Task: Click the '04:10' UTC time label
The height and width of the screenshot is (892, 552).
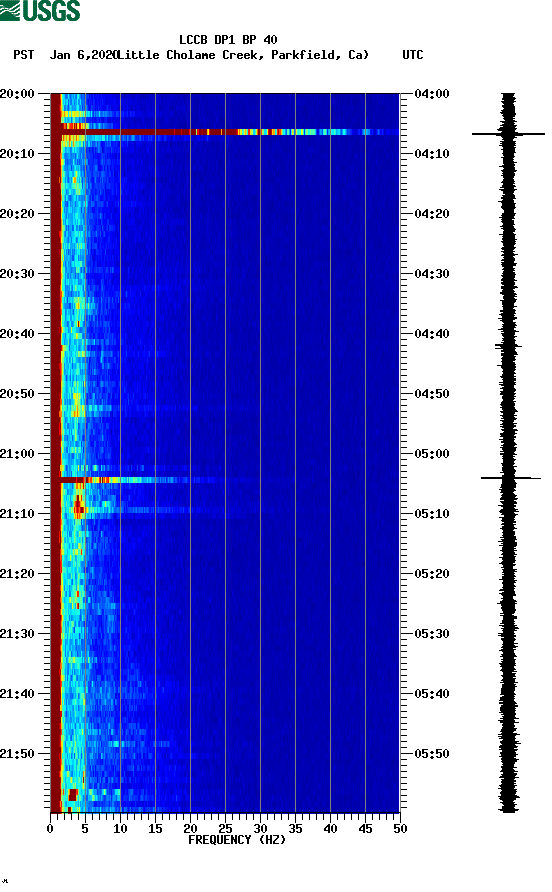Action: (432, 154)
